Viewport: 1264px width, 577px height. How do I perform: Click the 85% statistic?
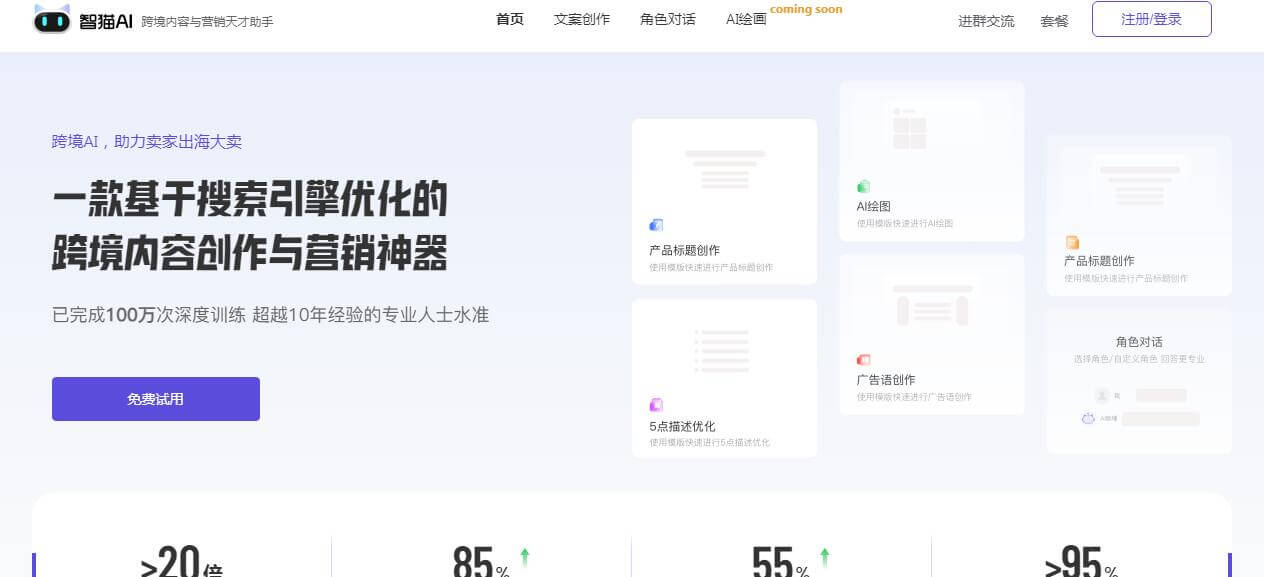click(x=481, y=562)
